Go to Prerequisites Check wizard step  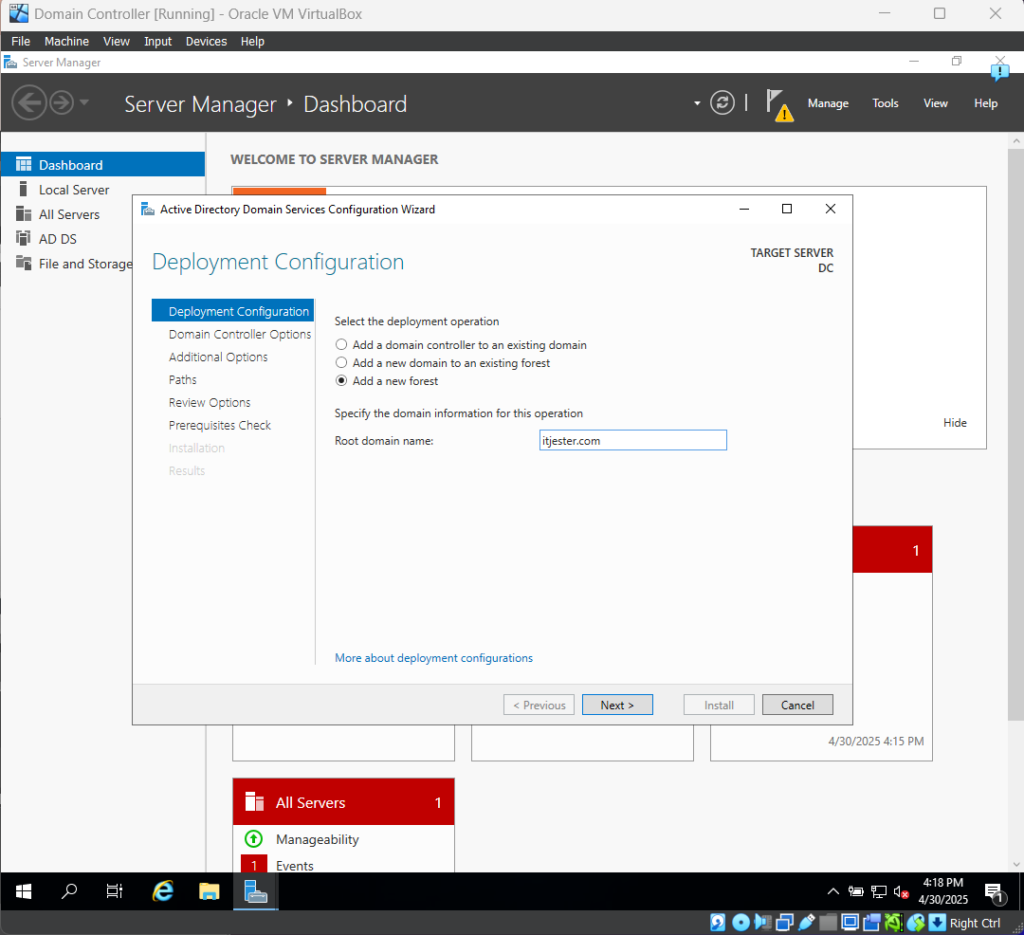click(x=219, y=426)
